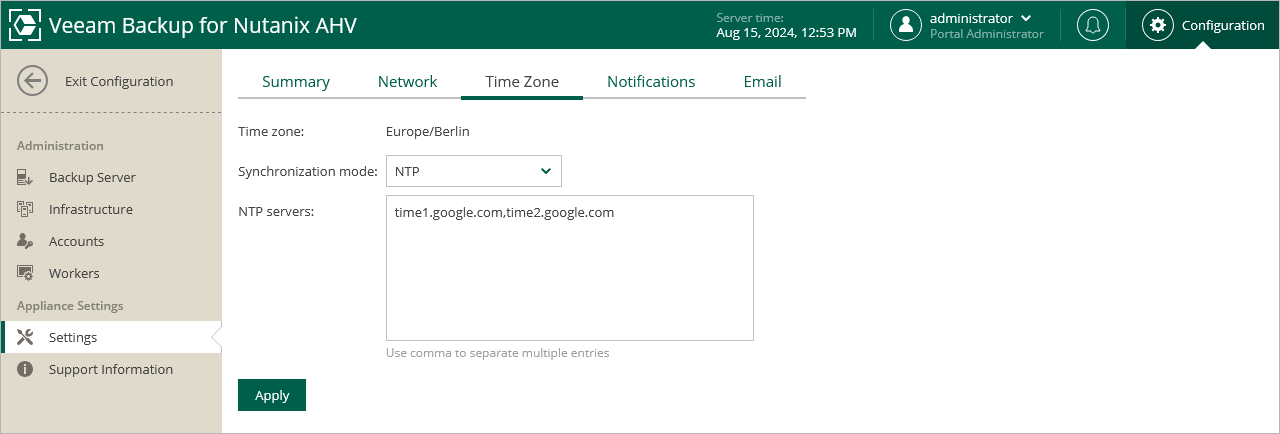The width and height of the screenshot is (1280, 434).
Task: Open the notifications bell icon
Action: (1093, 25)
